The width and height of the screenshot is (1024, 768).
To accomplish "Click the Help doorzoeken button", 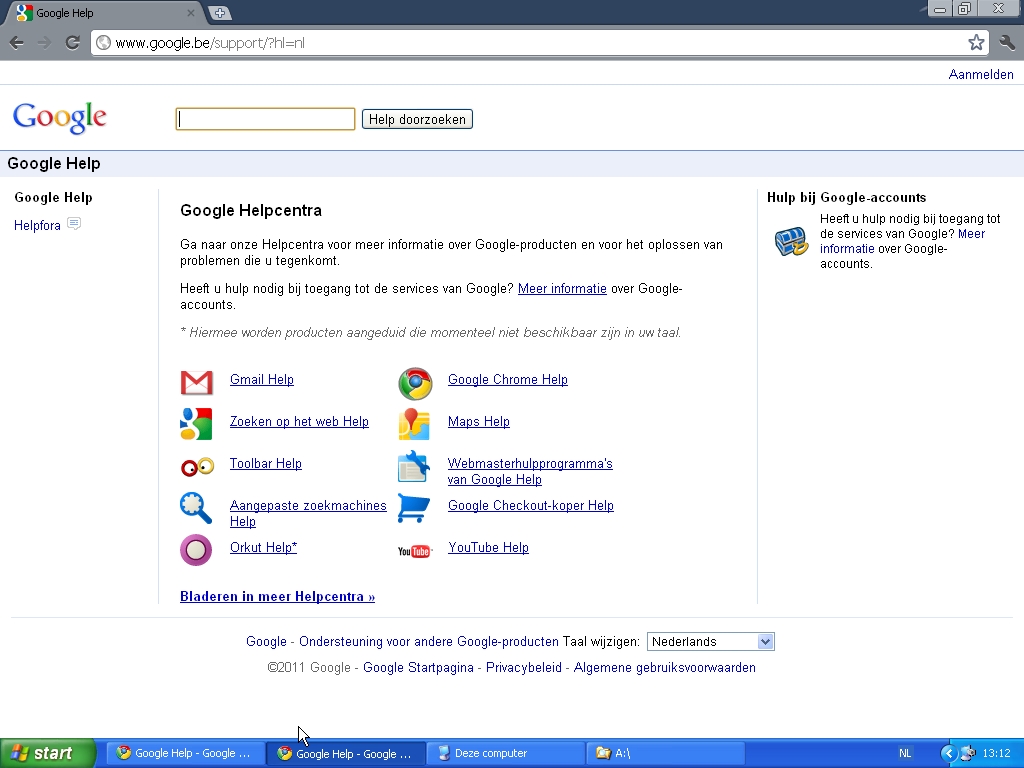I will click(417, 120).
